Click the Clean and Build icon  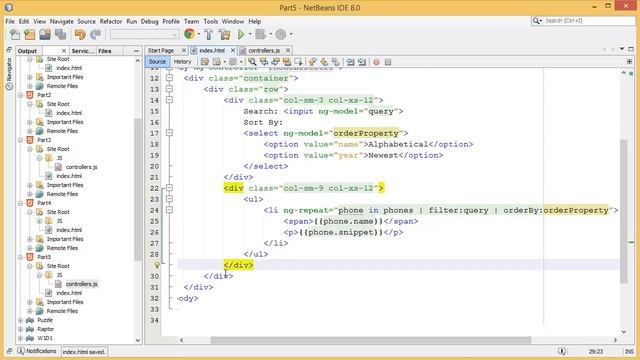[x=224, y=35]
